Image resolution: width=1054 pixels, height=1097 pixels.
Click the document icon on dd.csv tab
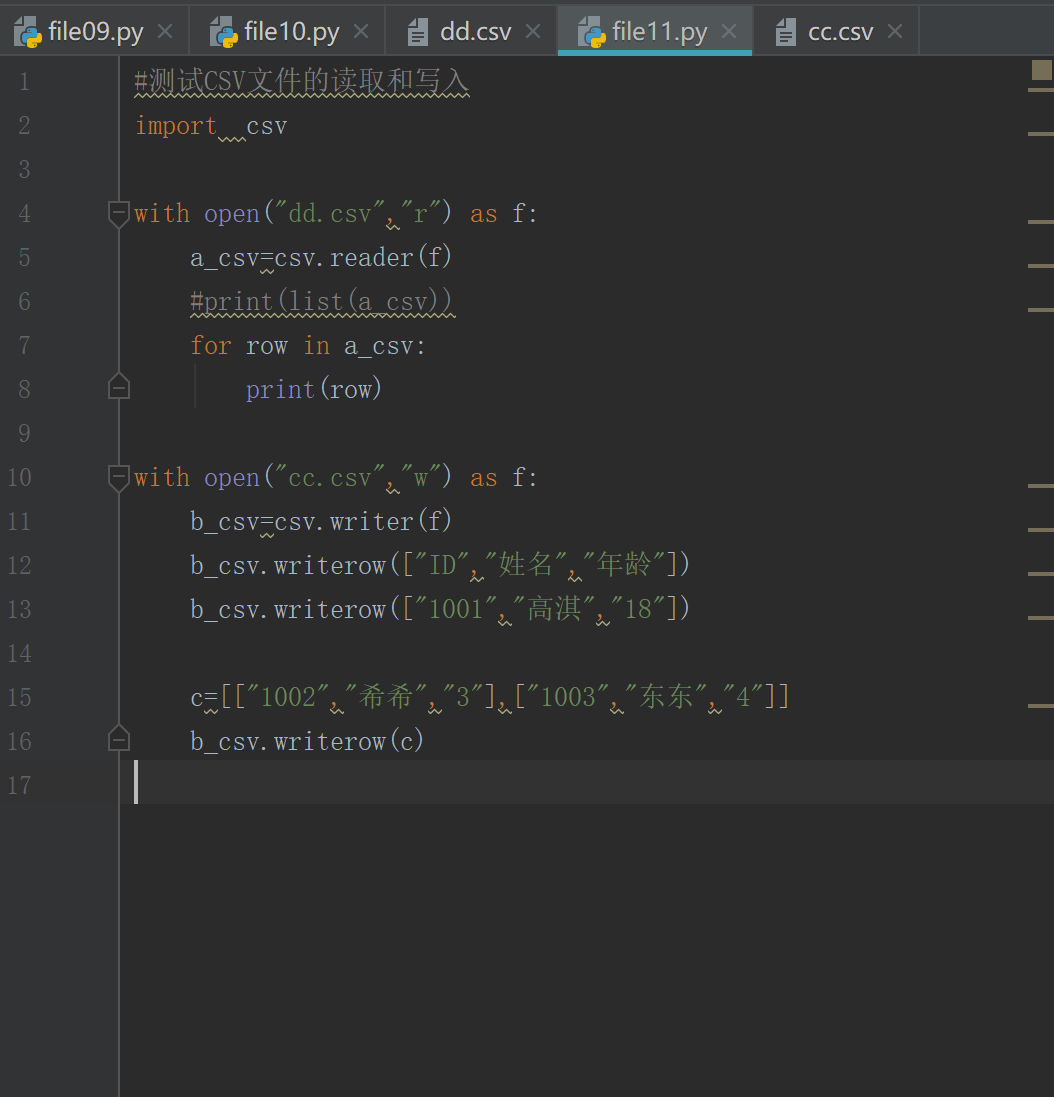[x=418, y=32]
